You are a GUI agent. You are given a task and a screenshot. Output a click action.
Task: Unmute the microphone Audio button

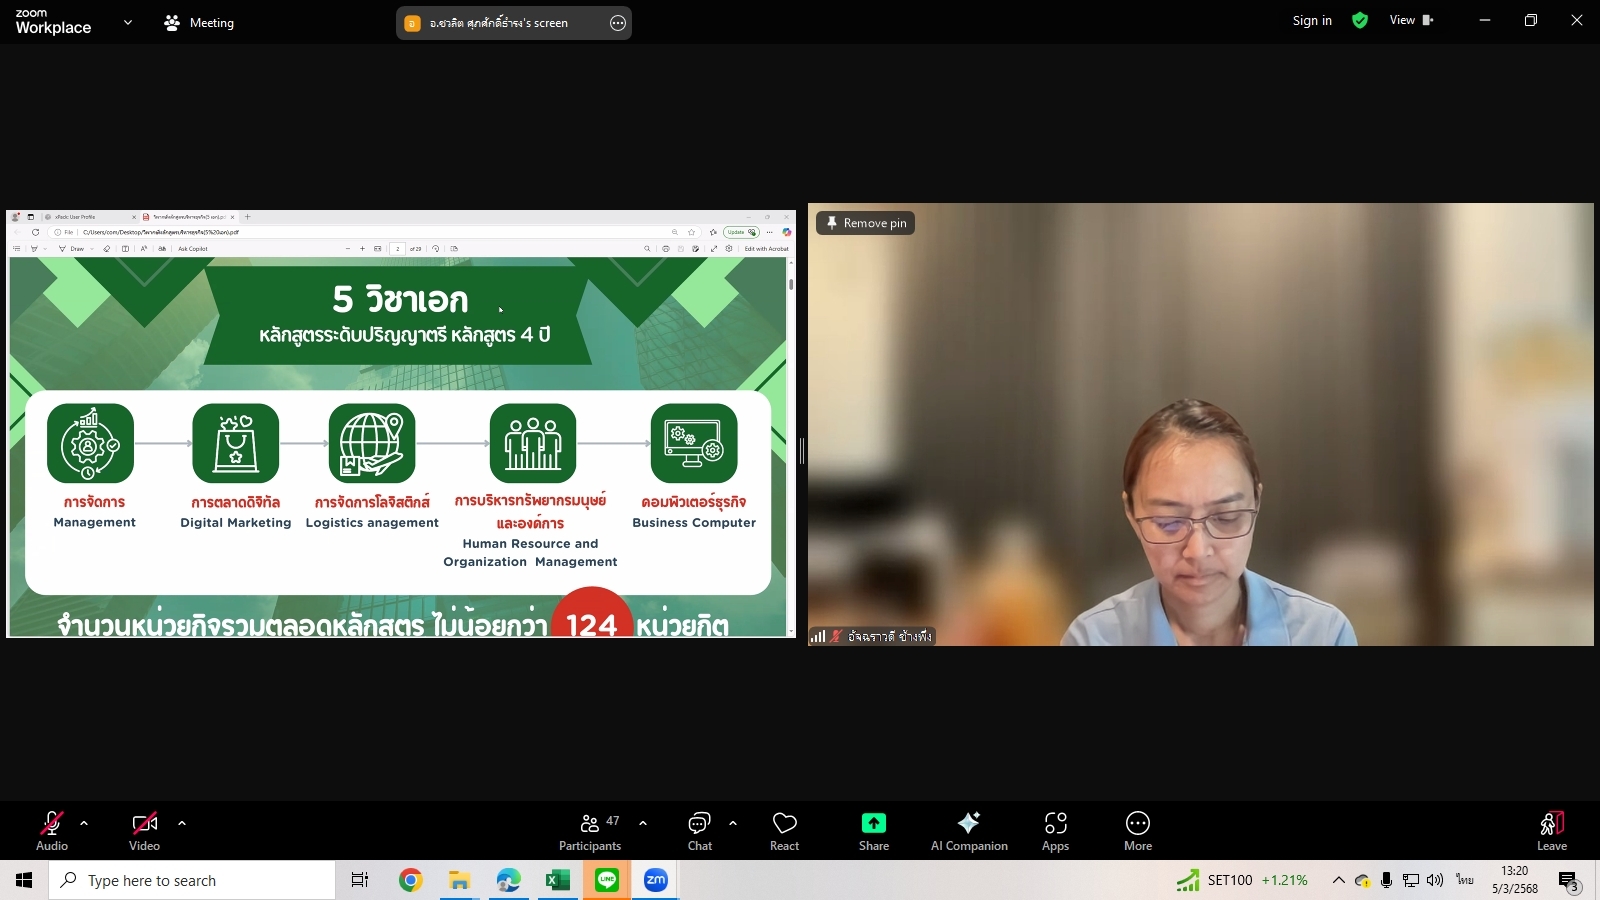click(x=52, y=830)
